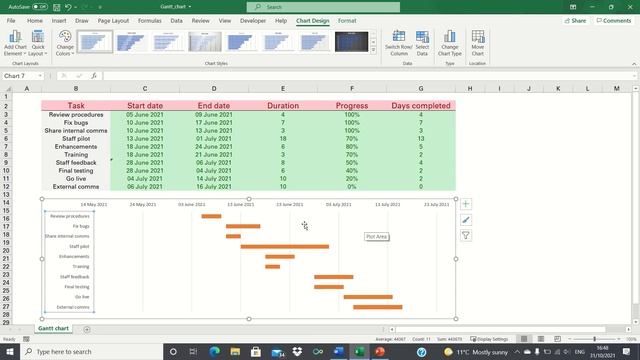
Task: Click the Staff pilot orange bar
Action: (284, 247)
